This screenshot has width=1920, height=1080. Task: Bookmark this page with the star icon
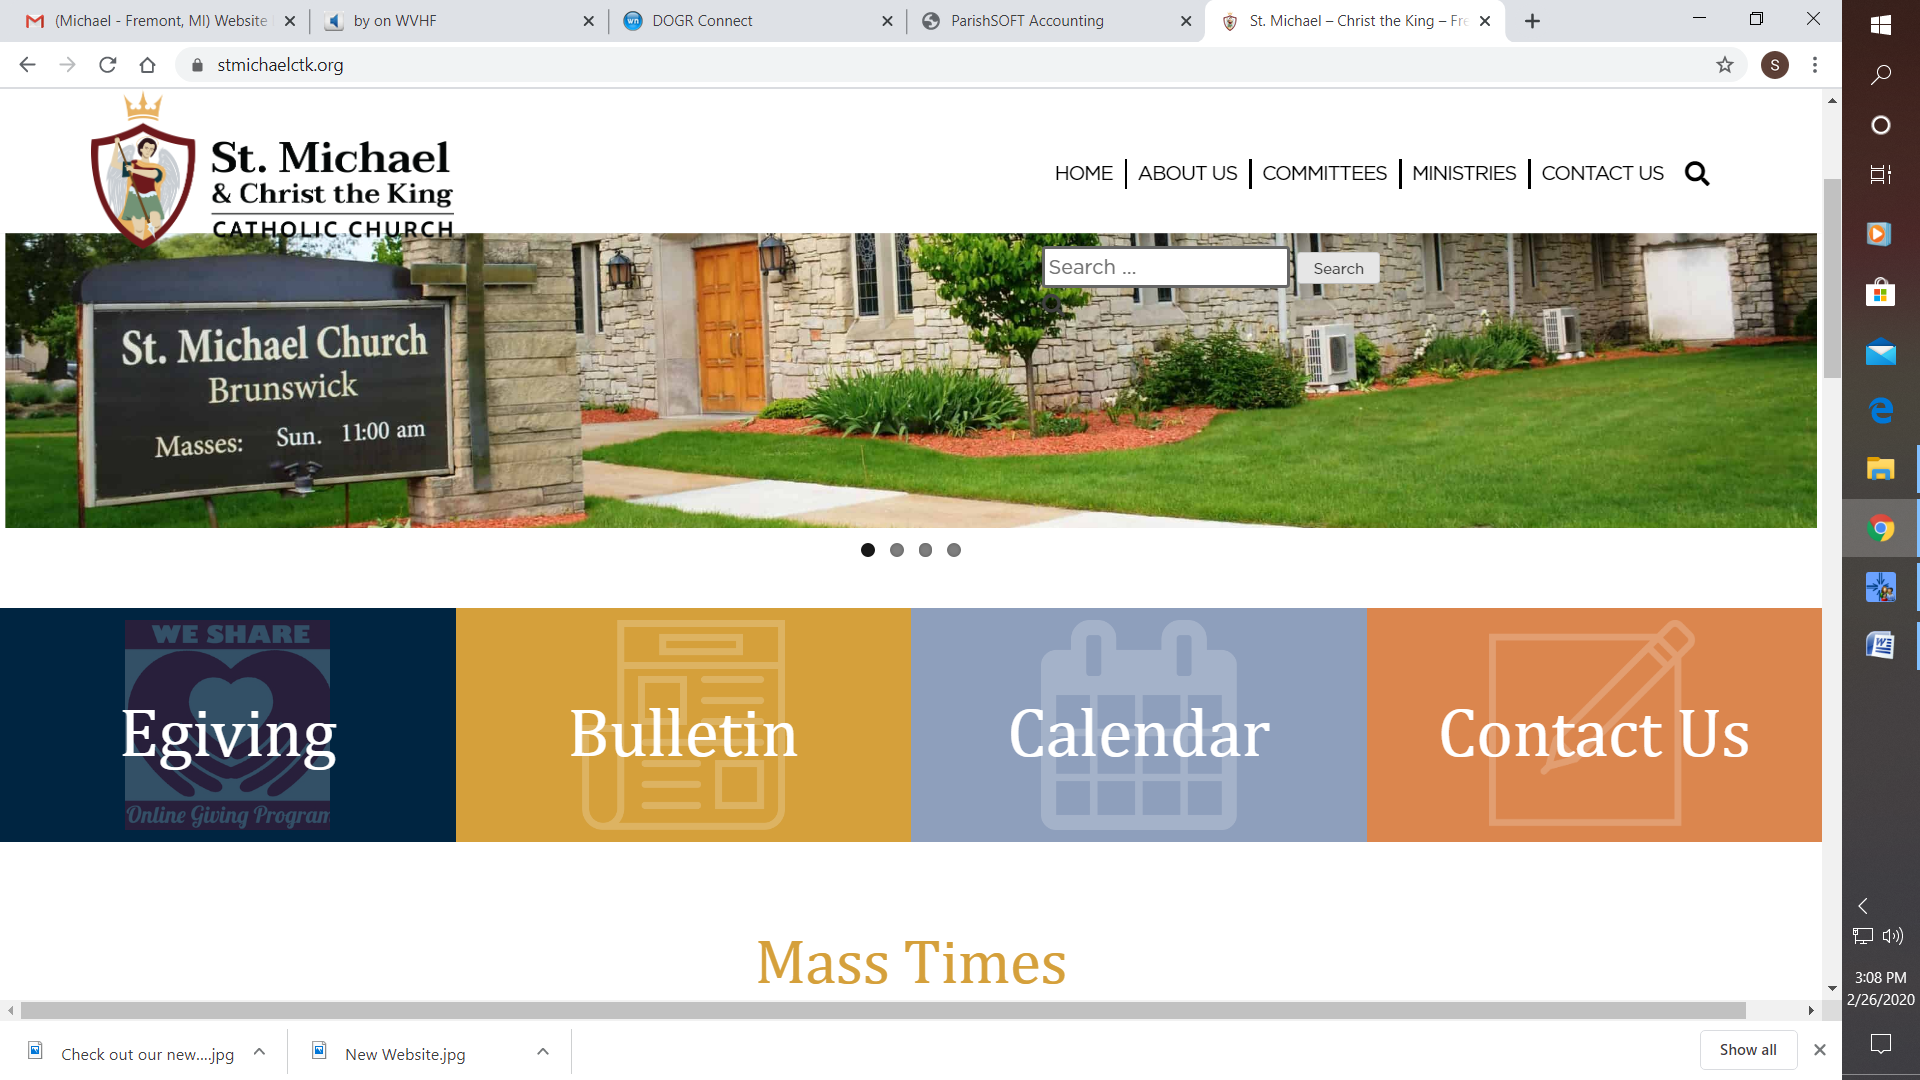point(1725,65)
